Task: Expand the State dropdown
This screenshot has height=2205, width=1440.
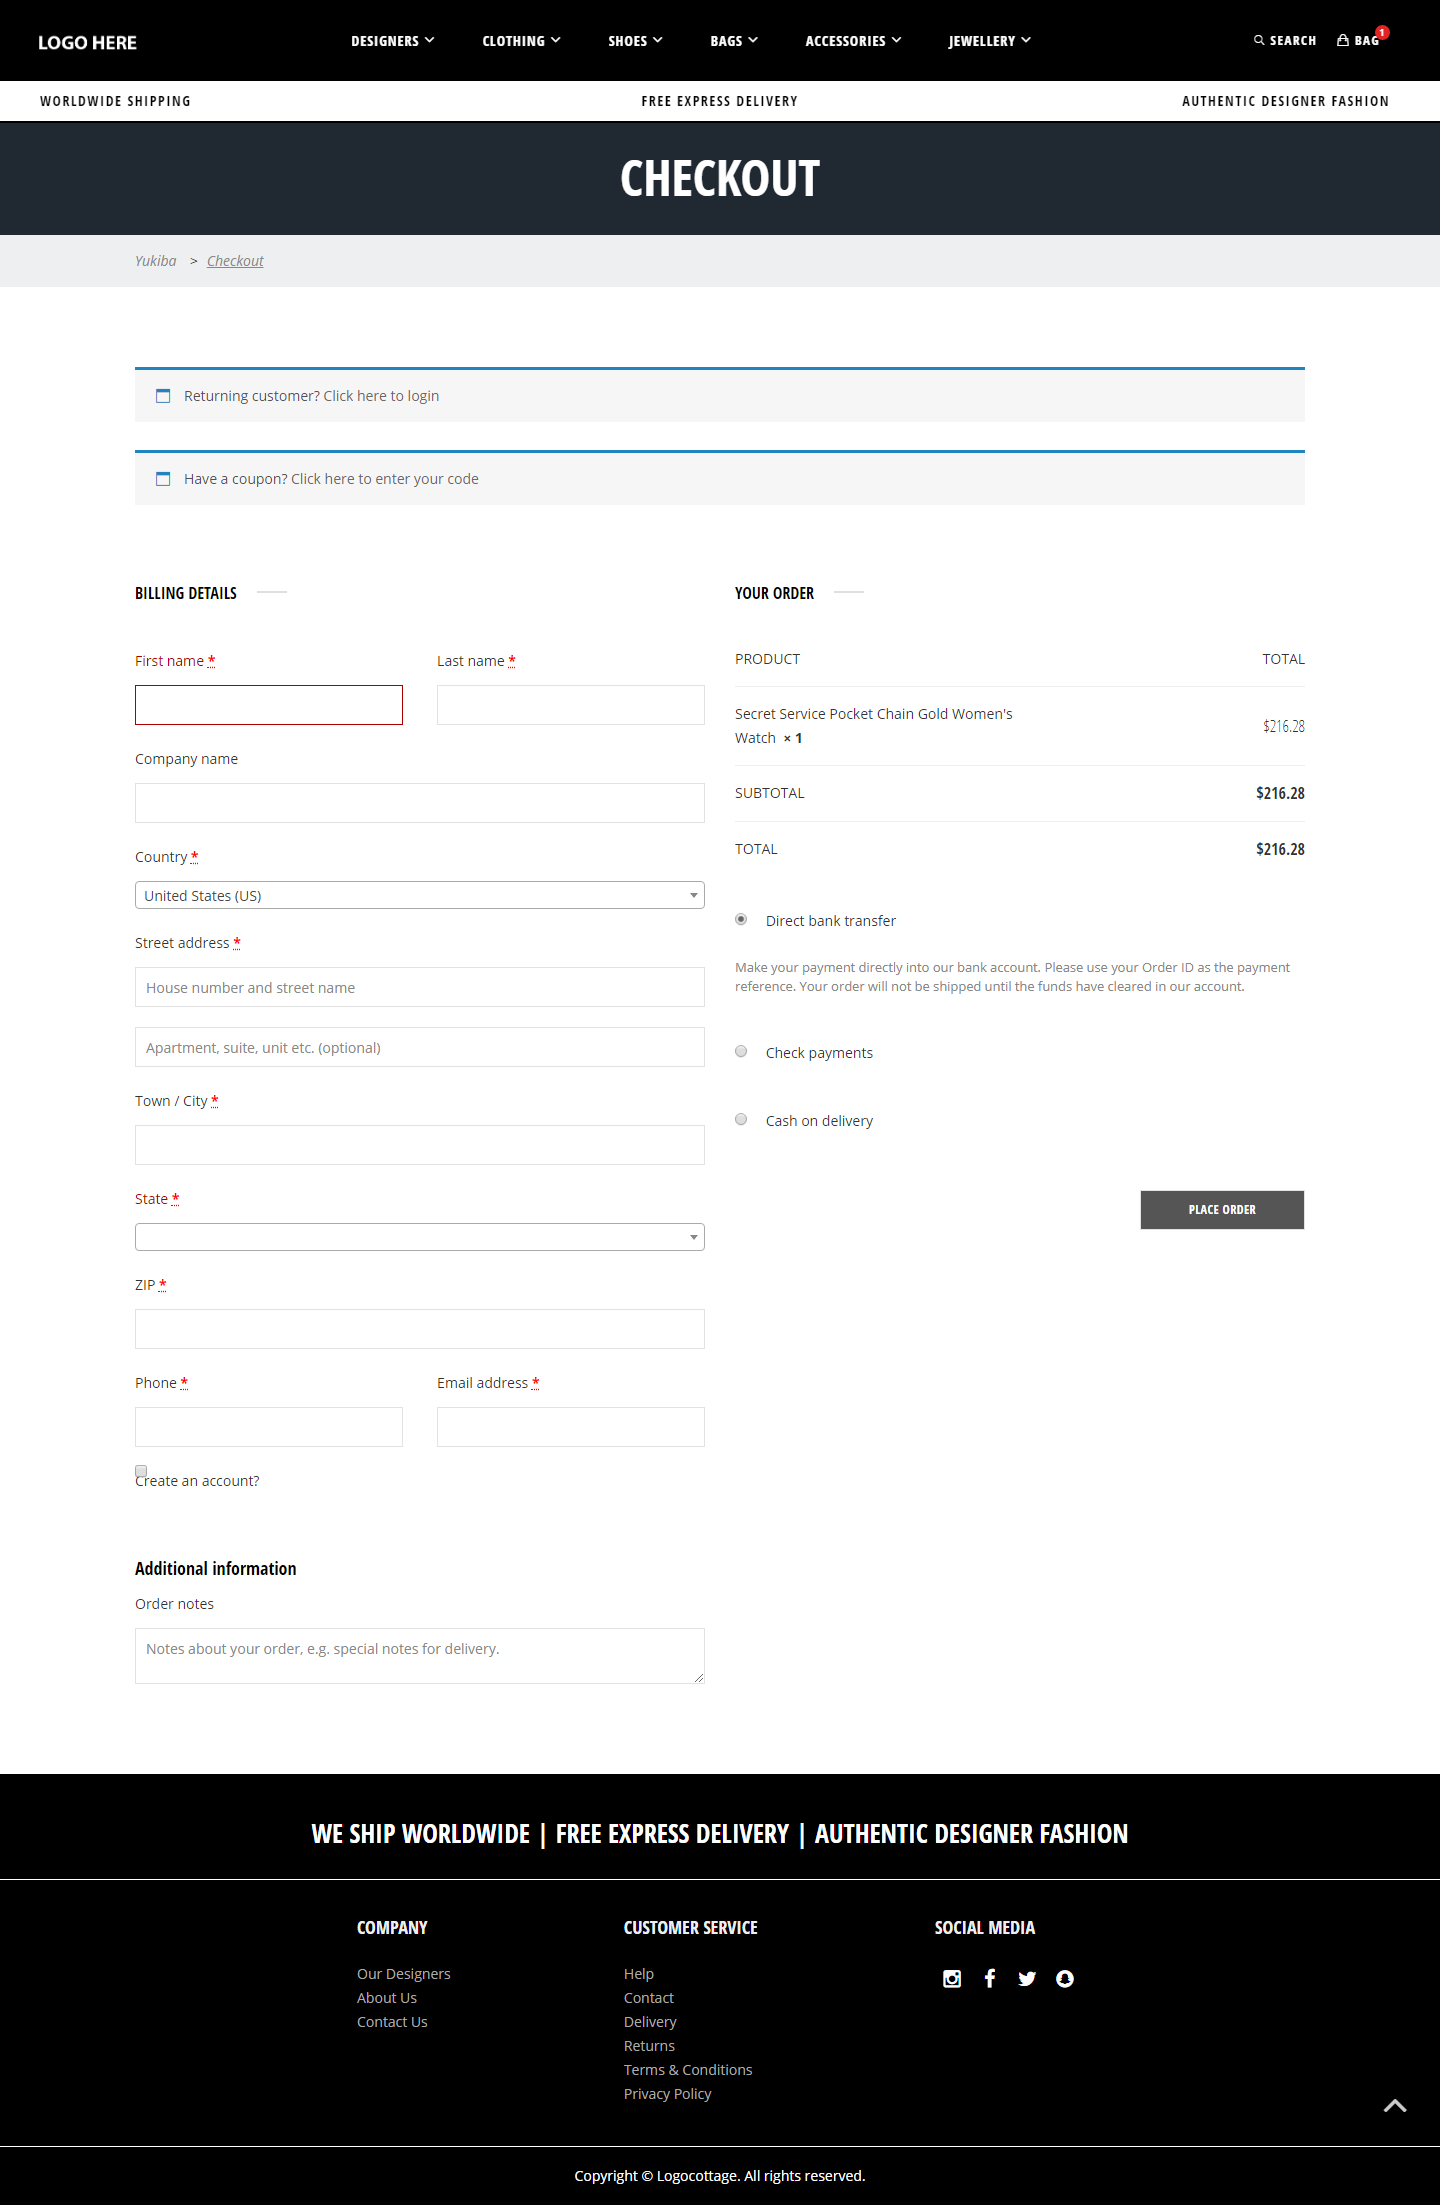Action: (420, 1238)
